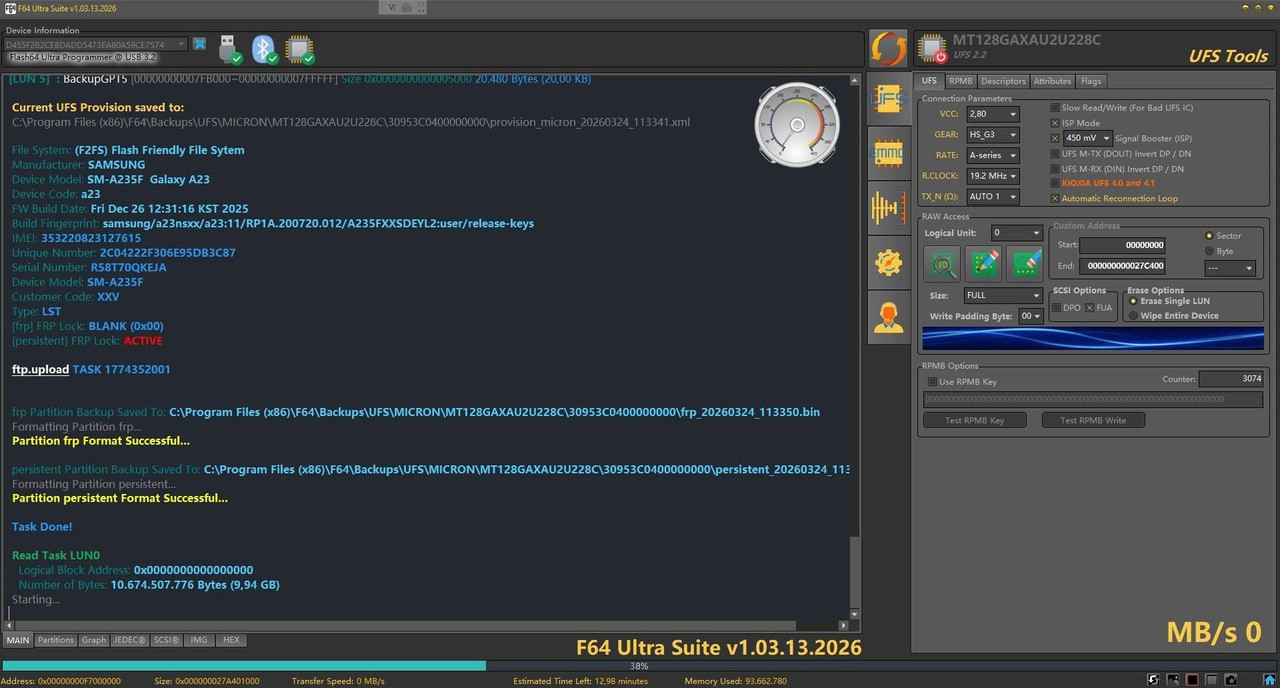Click the Start address input field
Screen dimensions: 1280x688
(1122, 245)
